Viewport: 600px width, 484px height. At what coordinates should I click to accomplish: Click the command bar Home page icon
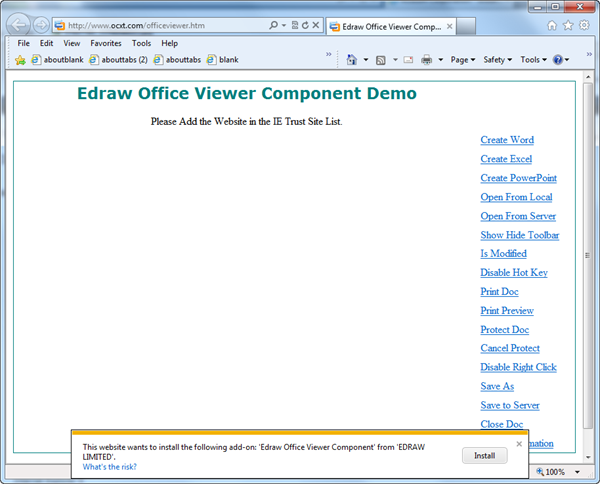point(352,60)
